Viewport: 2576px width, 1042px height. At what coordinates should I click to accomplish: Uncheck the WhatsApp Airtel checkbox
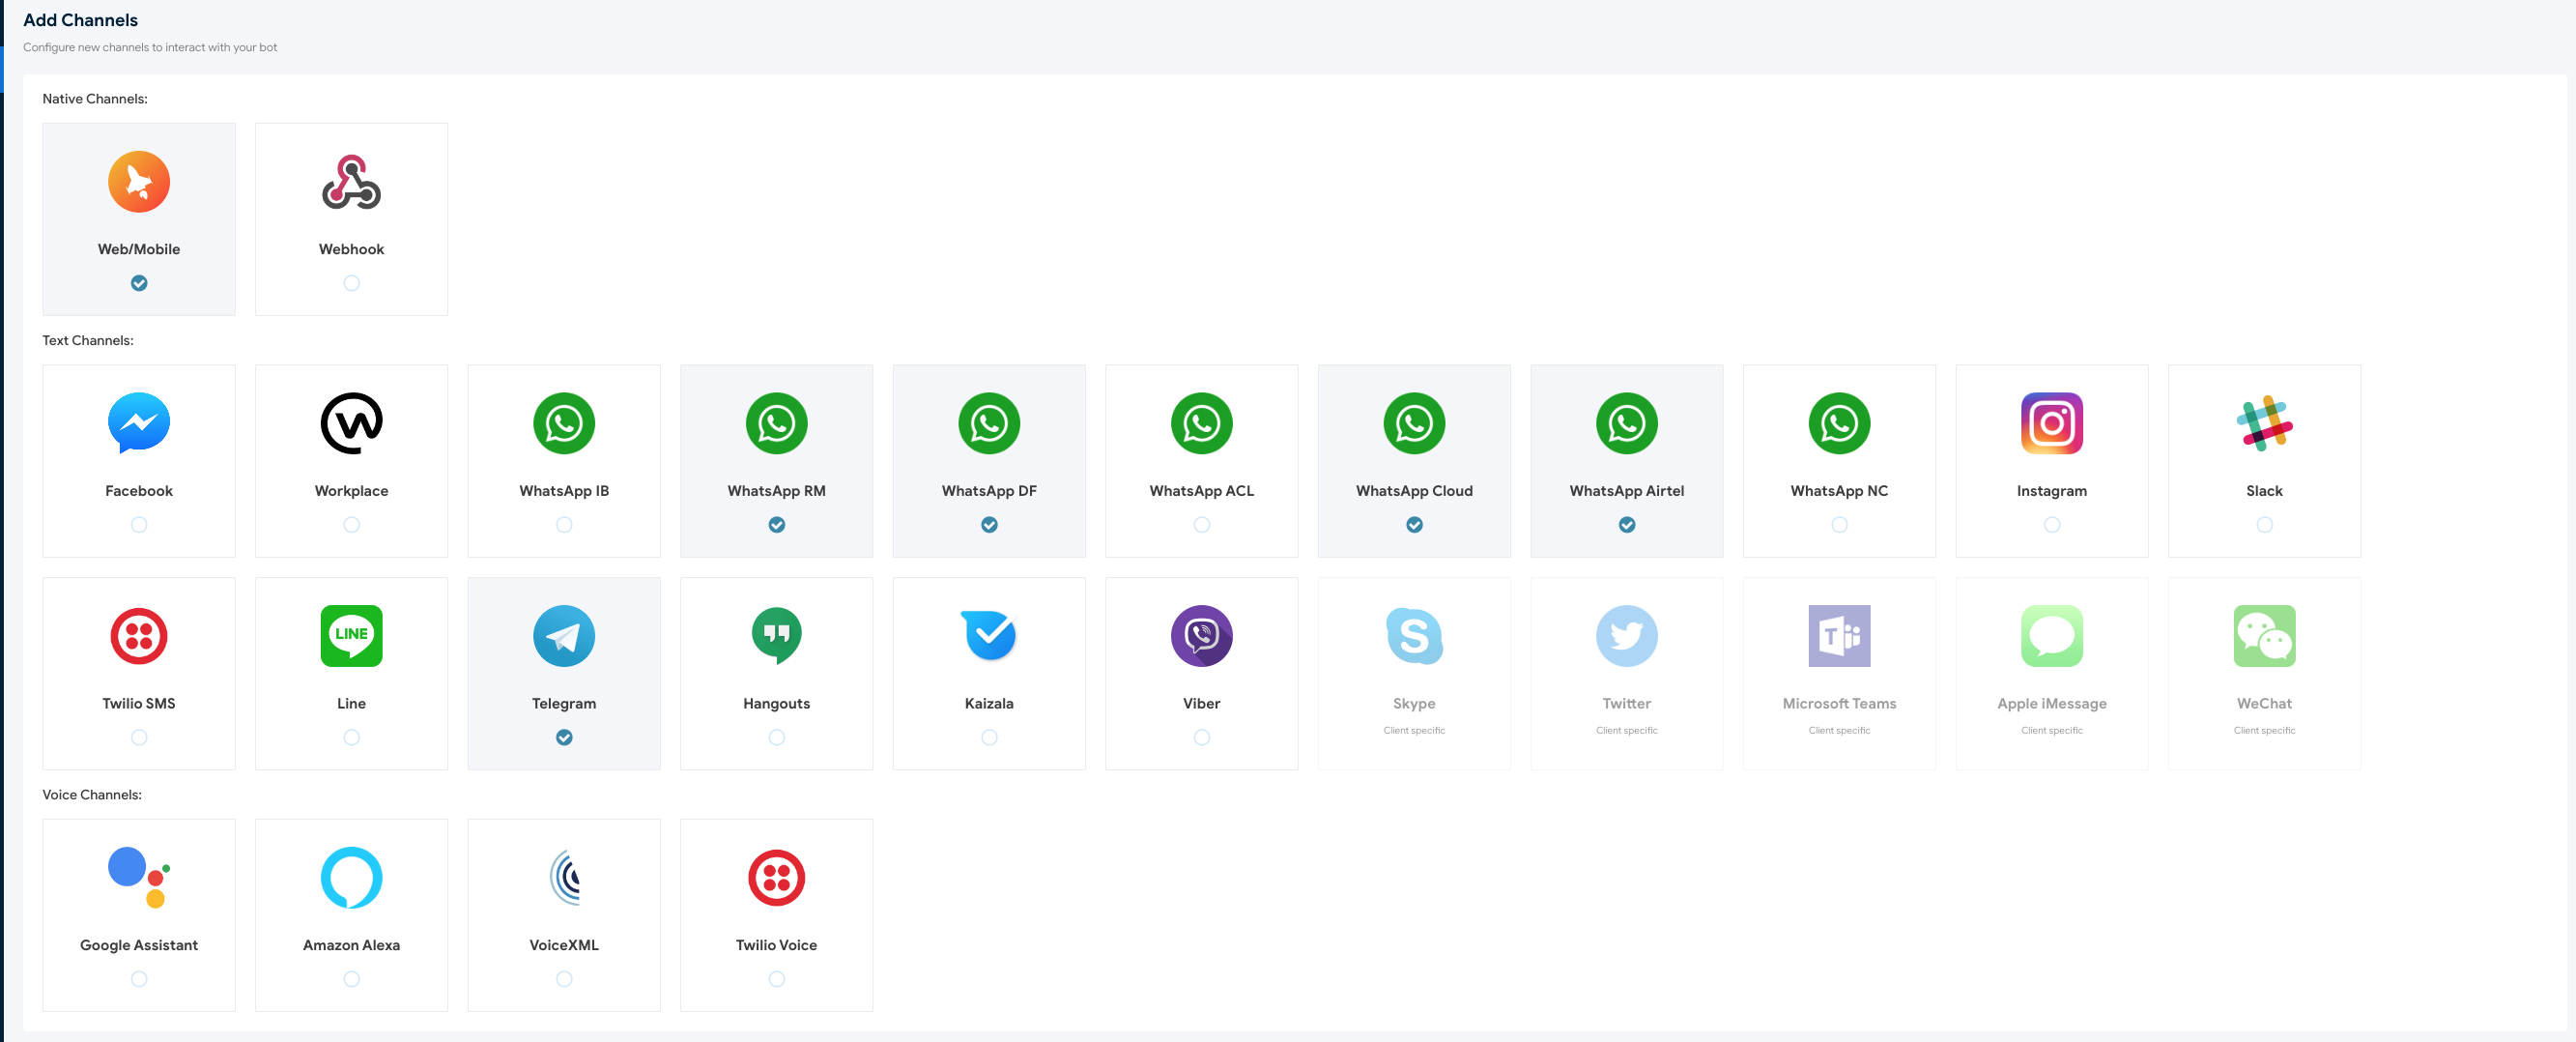1627,524
